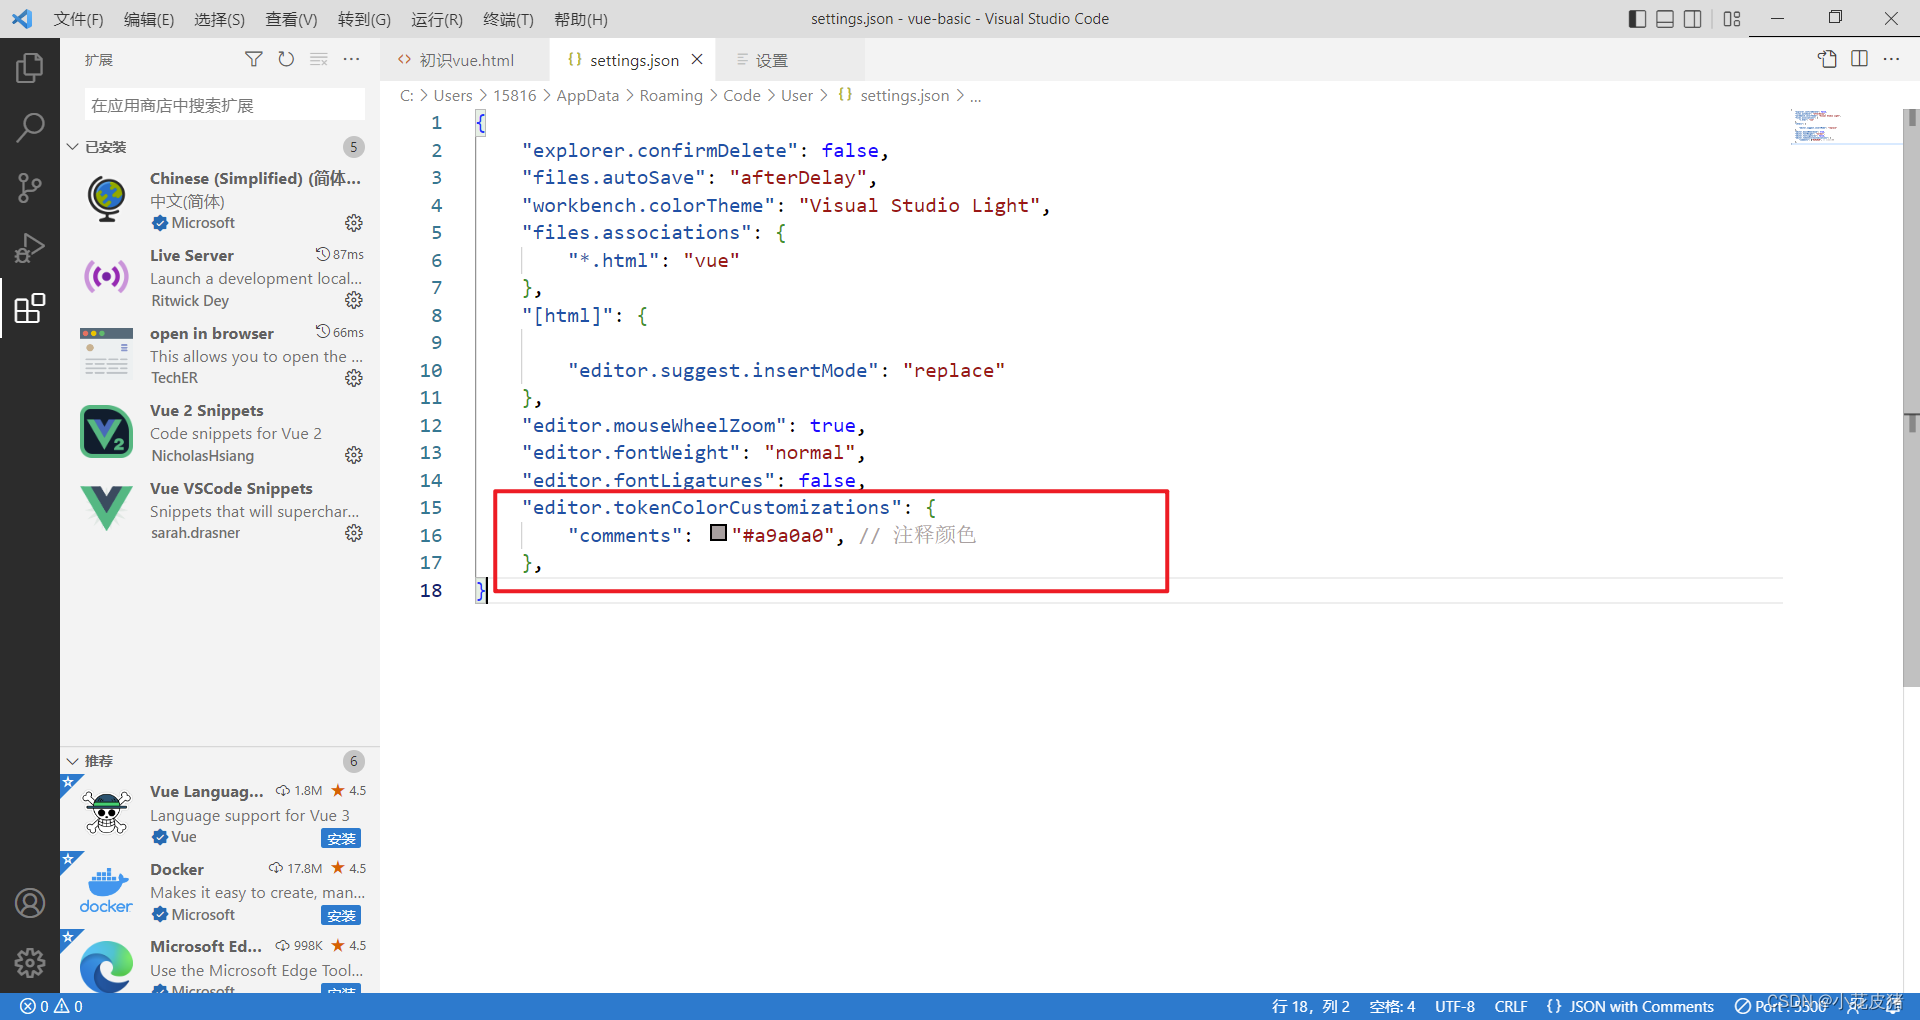The height and width of the screenshot is (1020, 1920).
Task: Open the 终端(T) menu
Action: click(x=507, y=19)
